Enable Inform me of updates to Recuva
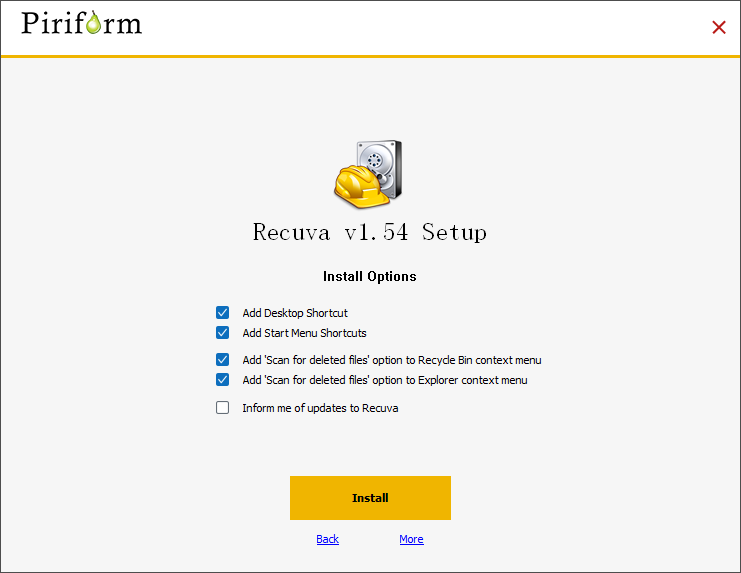Image resolution: width=741 pixels, height=573 pixels. (223, 408)
